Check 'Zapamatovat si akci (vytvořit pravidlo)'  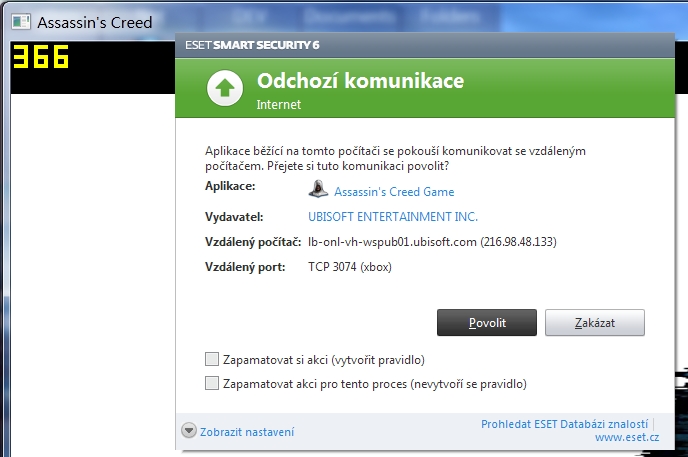(x=212, y=359)
